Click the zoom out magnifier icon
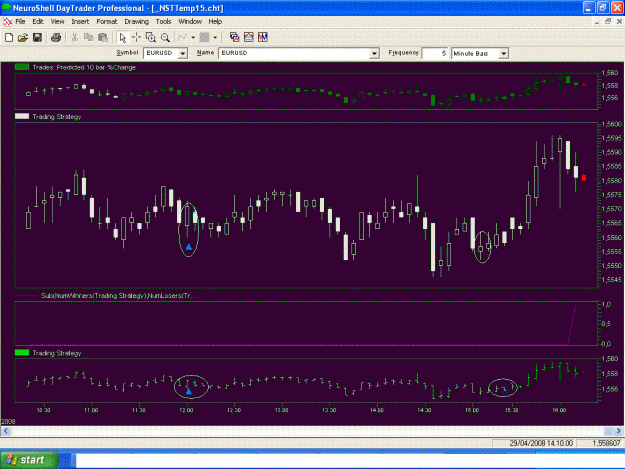 [165, 37]
